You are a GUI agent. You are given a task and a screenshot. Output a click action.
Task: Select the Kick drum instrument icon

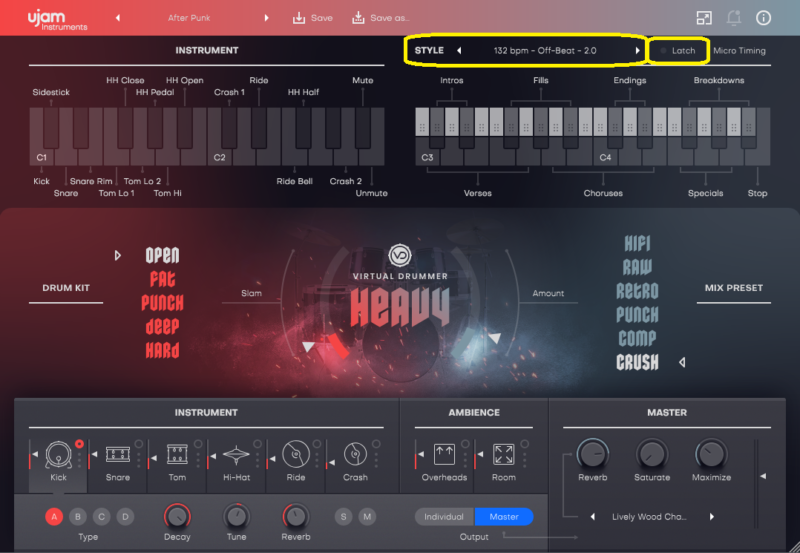coord(59,454)
